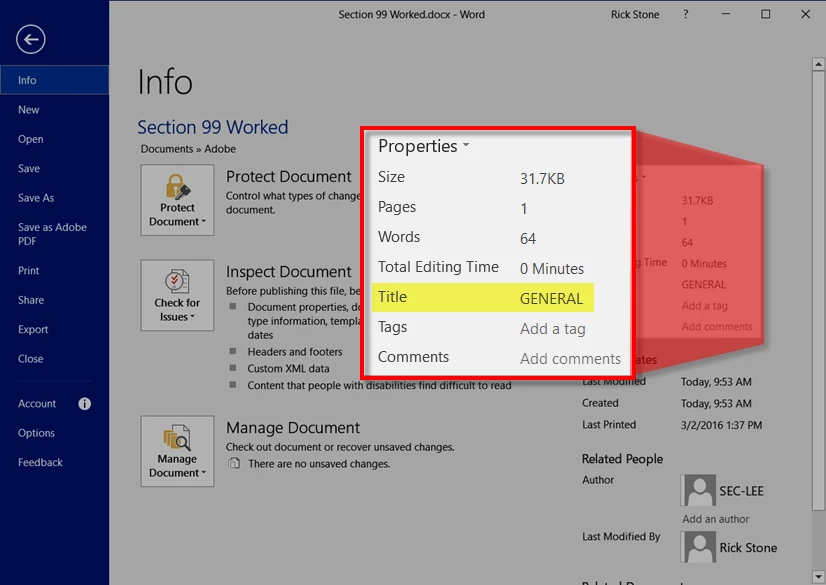Choose Save as Adobe PDF
826x585 pixels.
pos(54,234)
